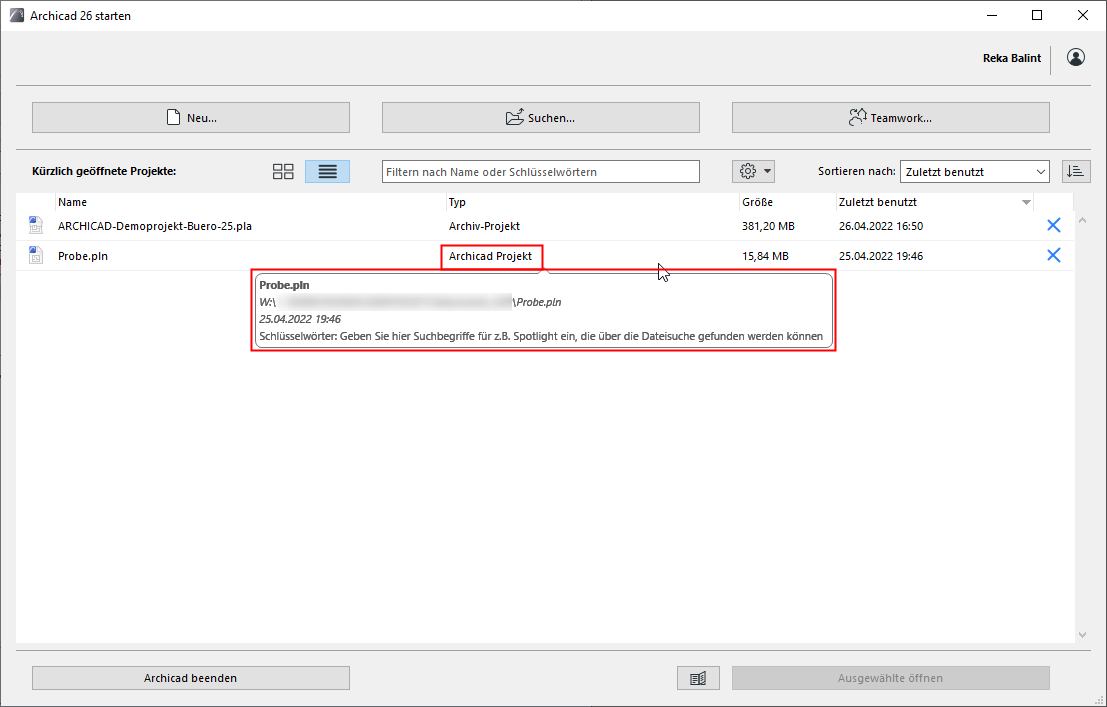Minimize the Archicad 26 starten window

(x=990, y=15)
